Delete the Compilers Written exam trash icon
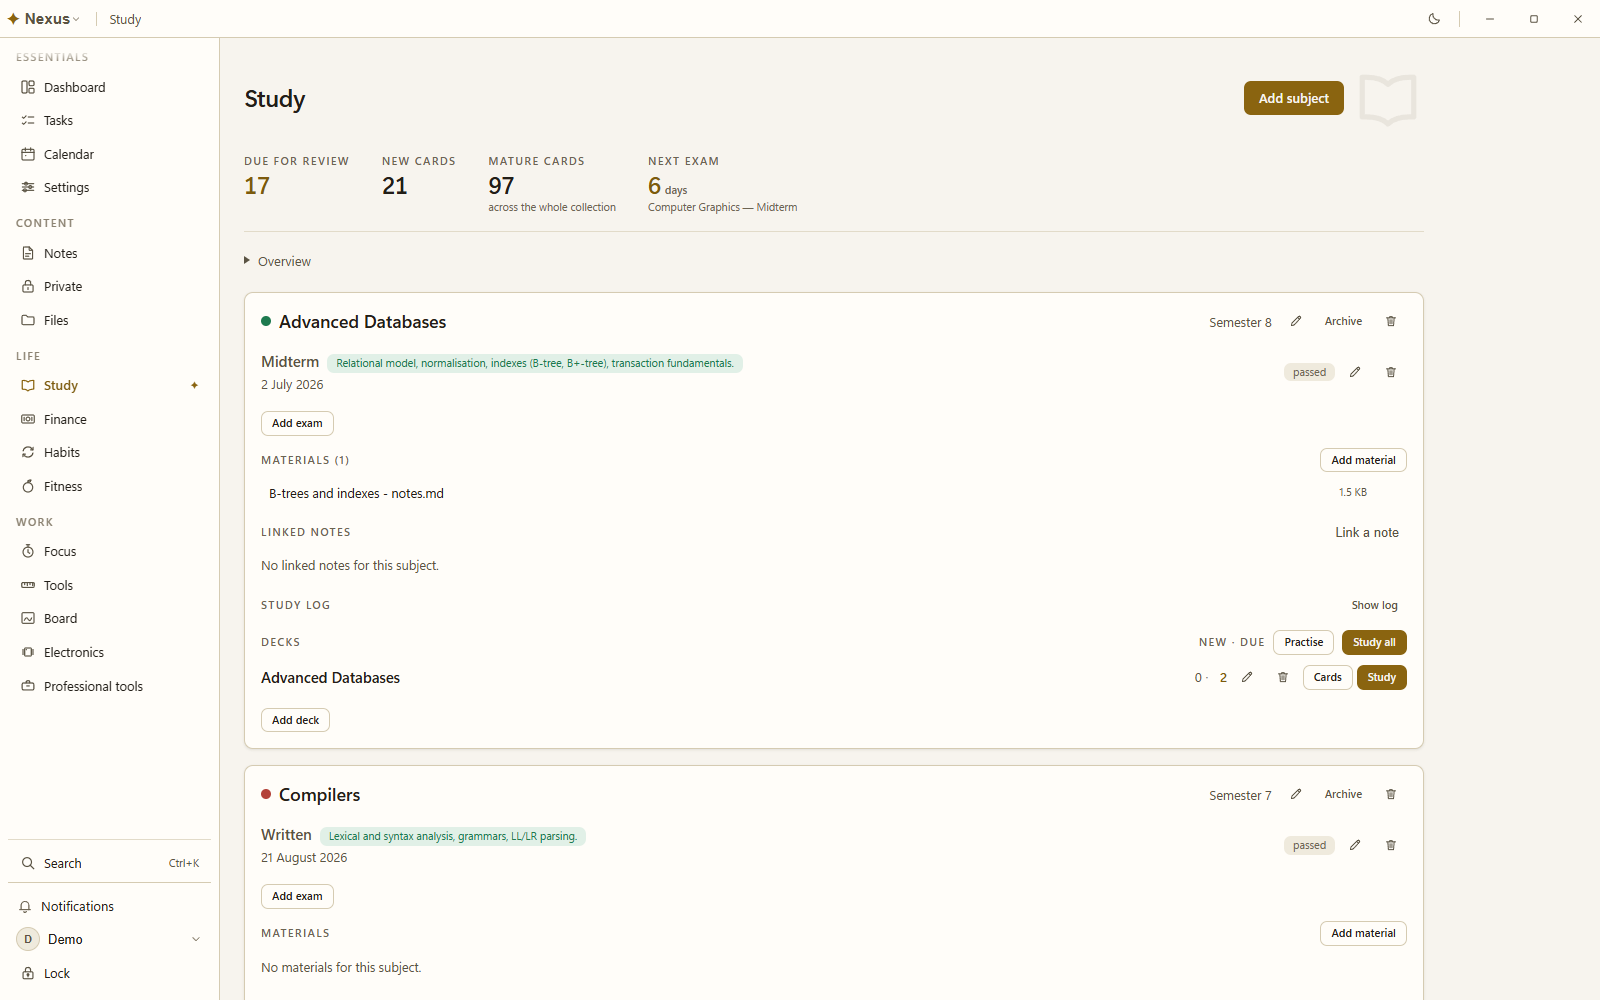This screenshot has height=1000, width=1600. [1391, 845]
